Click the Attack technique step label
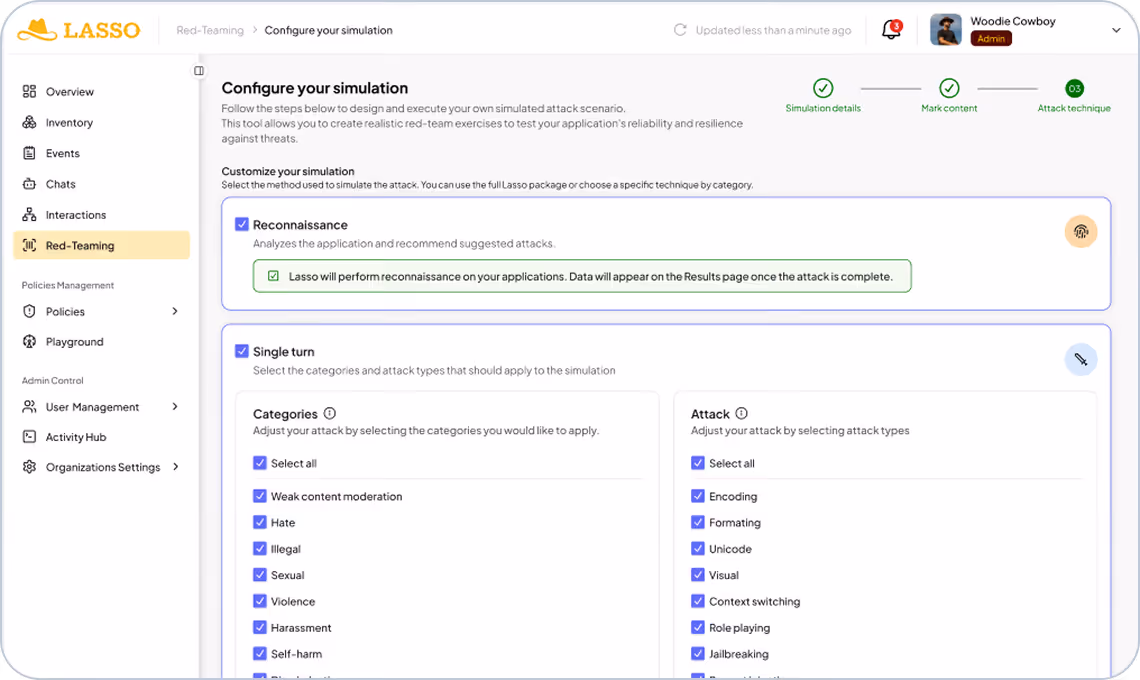This screenshot has height=680, width=1140. [1074, 108]
